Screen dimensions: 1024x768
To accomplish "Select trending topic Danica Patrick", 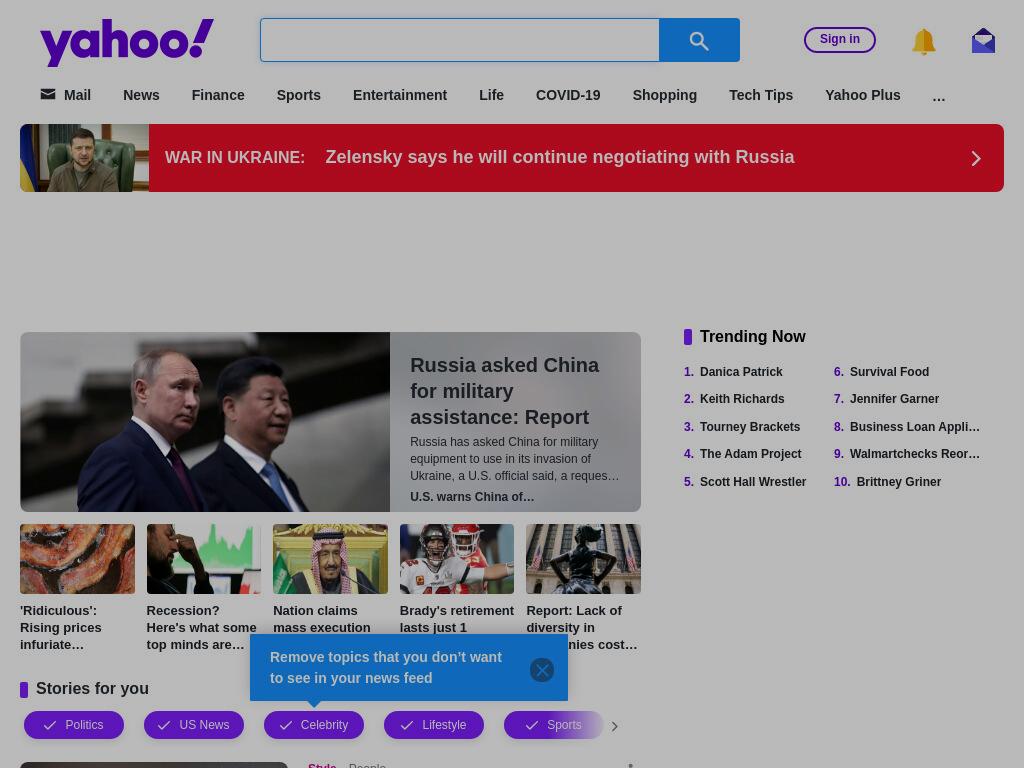I will (741, 372).
